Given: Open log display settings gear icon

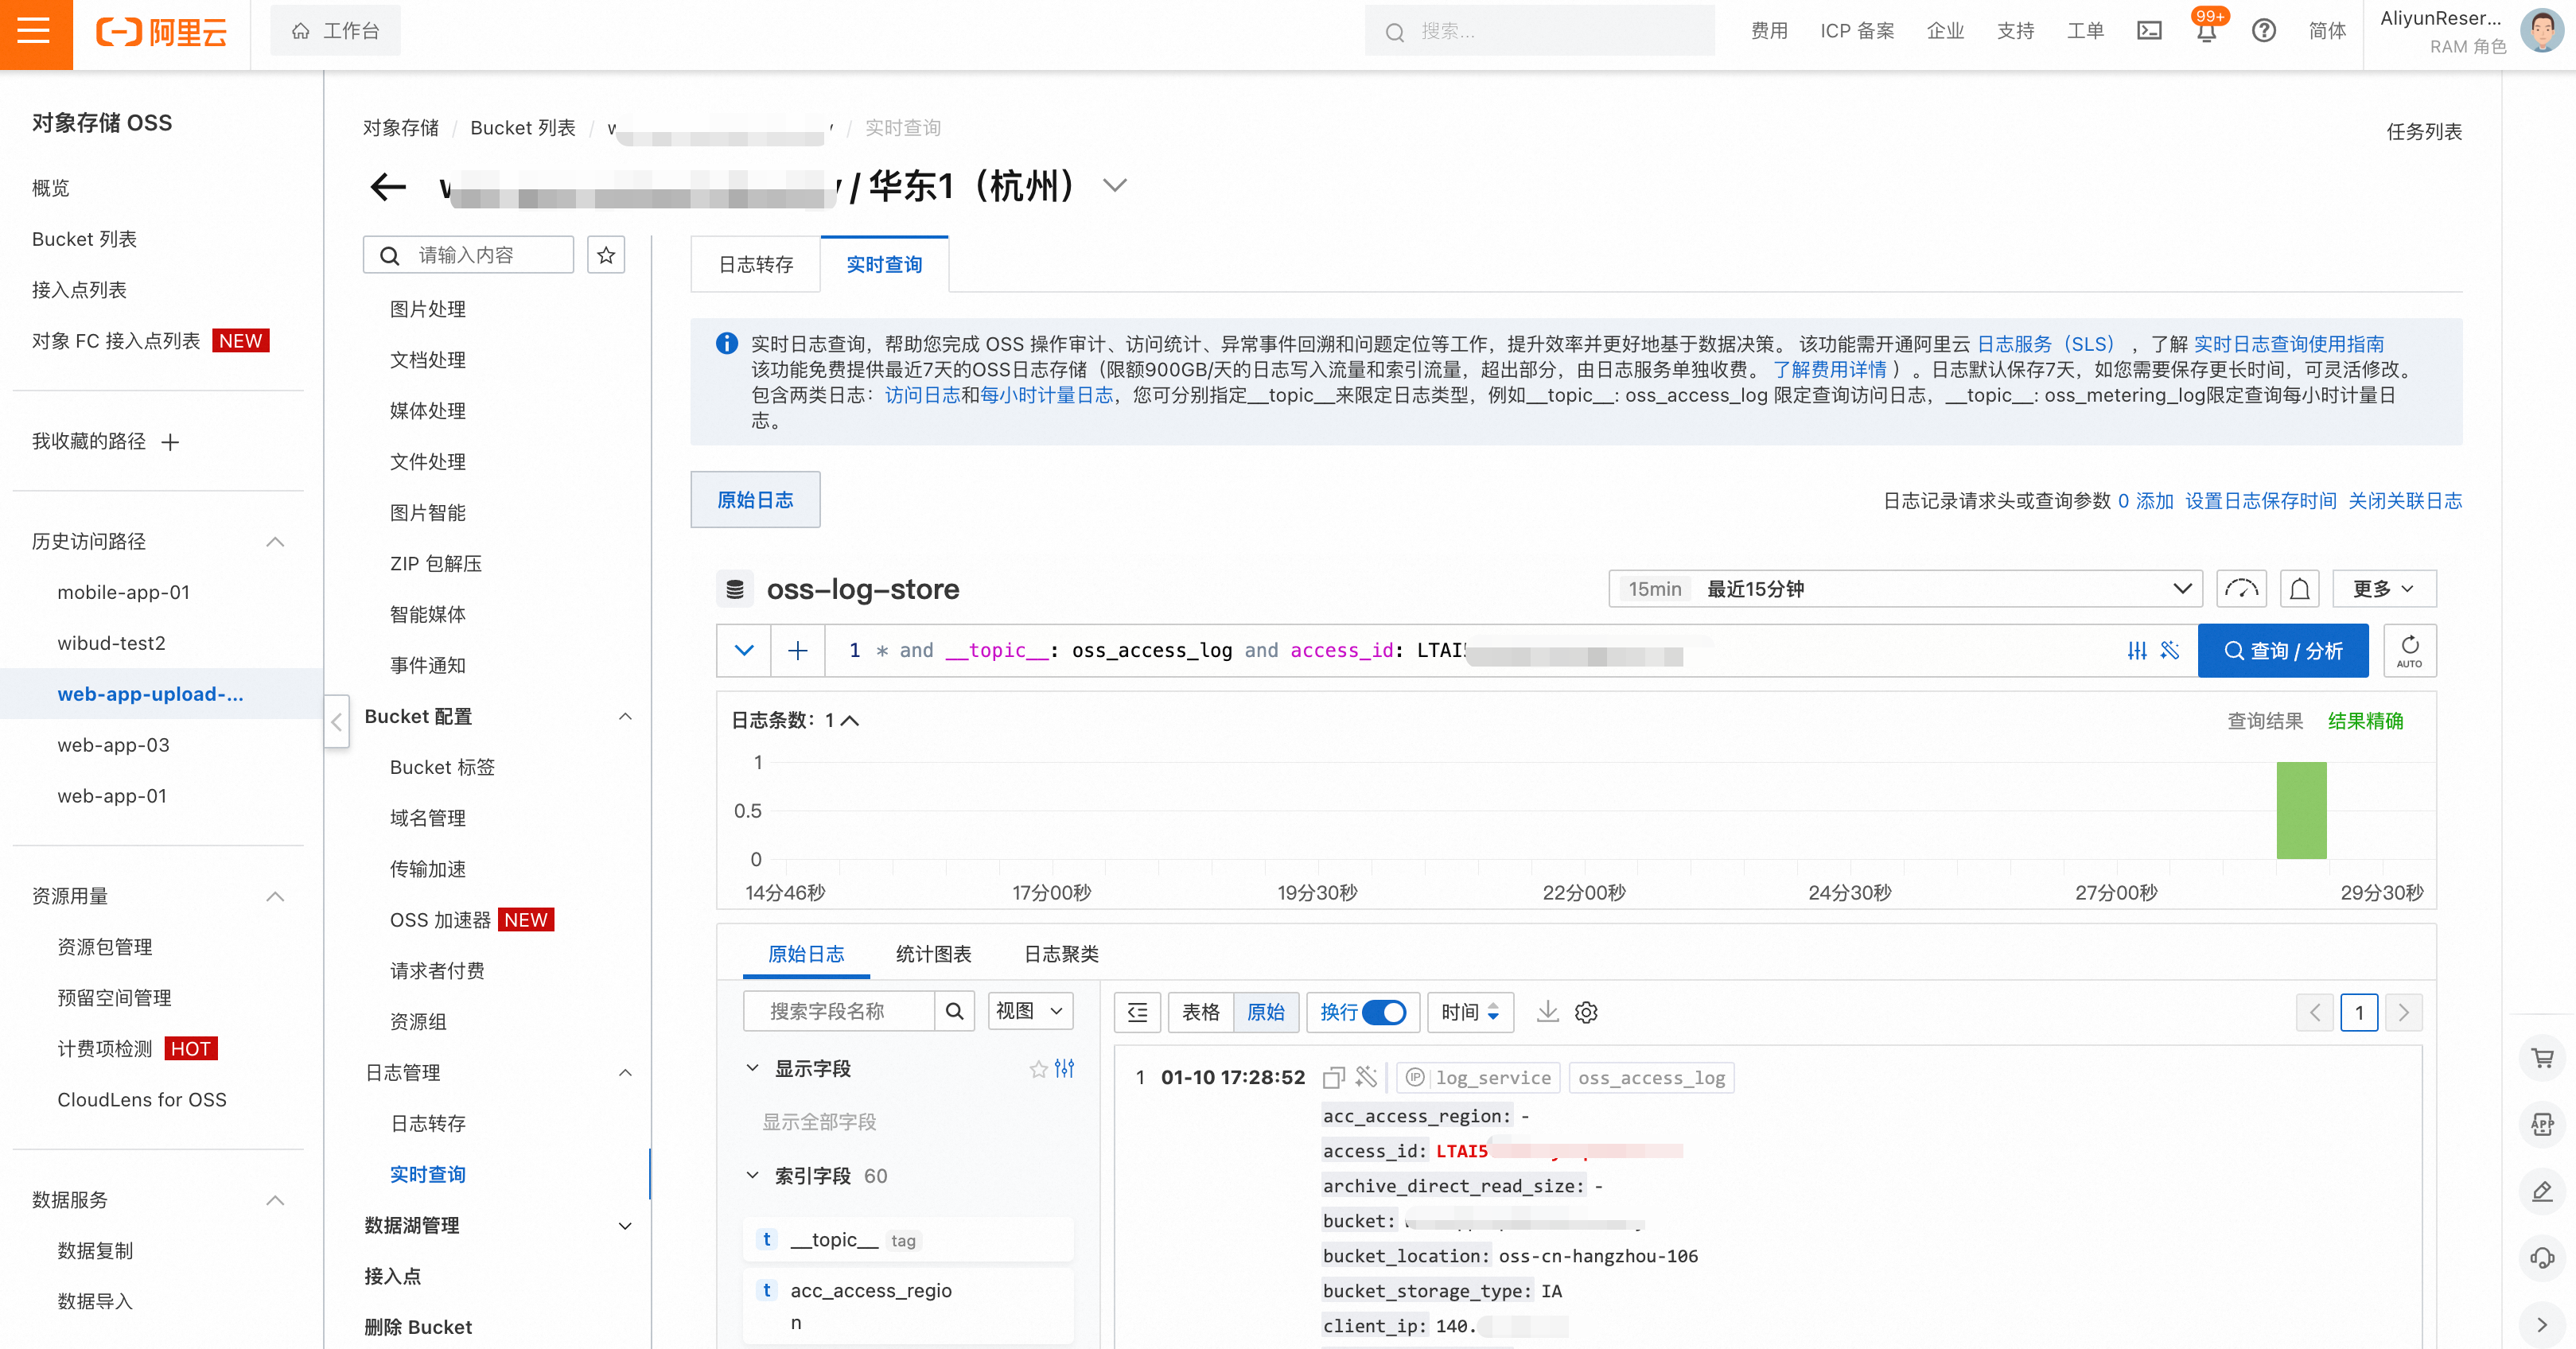Looking at the screenshot, I should [x=1586, y=1012].
